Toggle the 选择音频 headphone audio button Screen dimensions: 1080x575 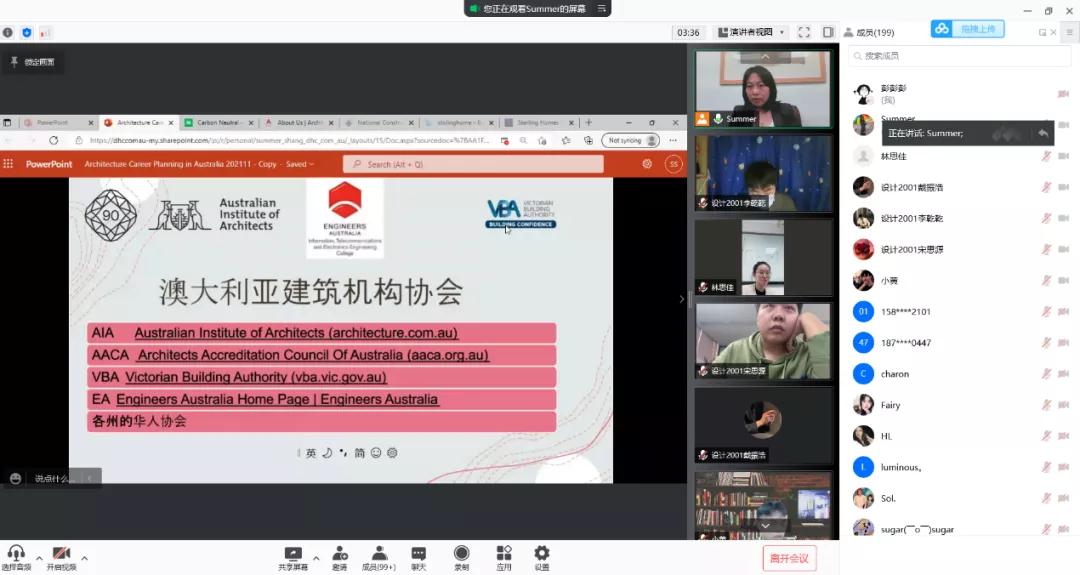(16, 558)
